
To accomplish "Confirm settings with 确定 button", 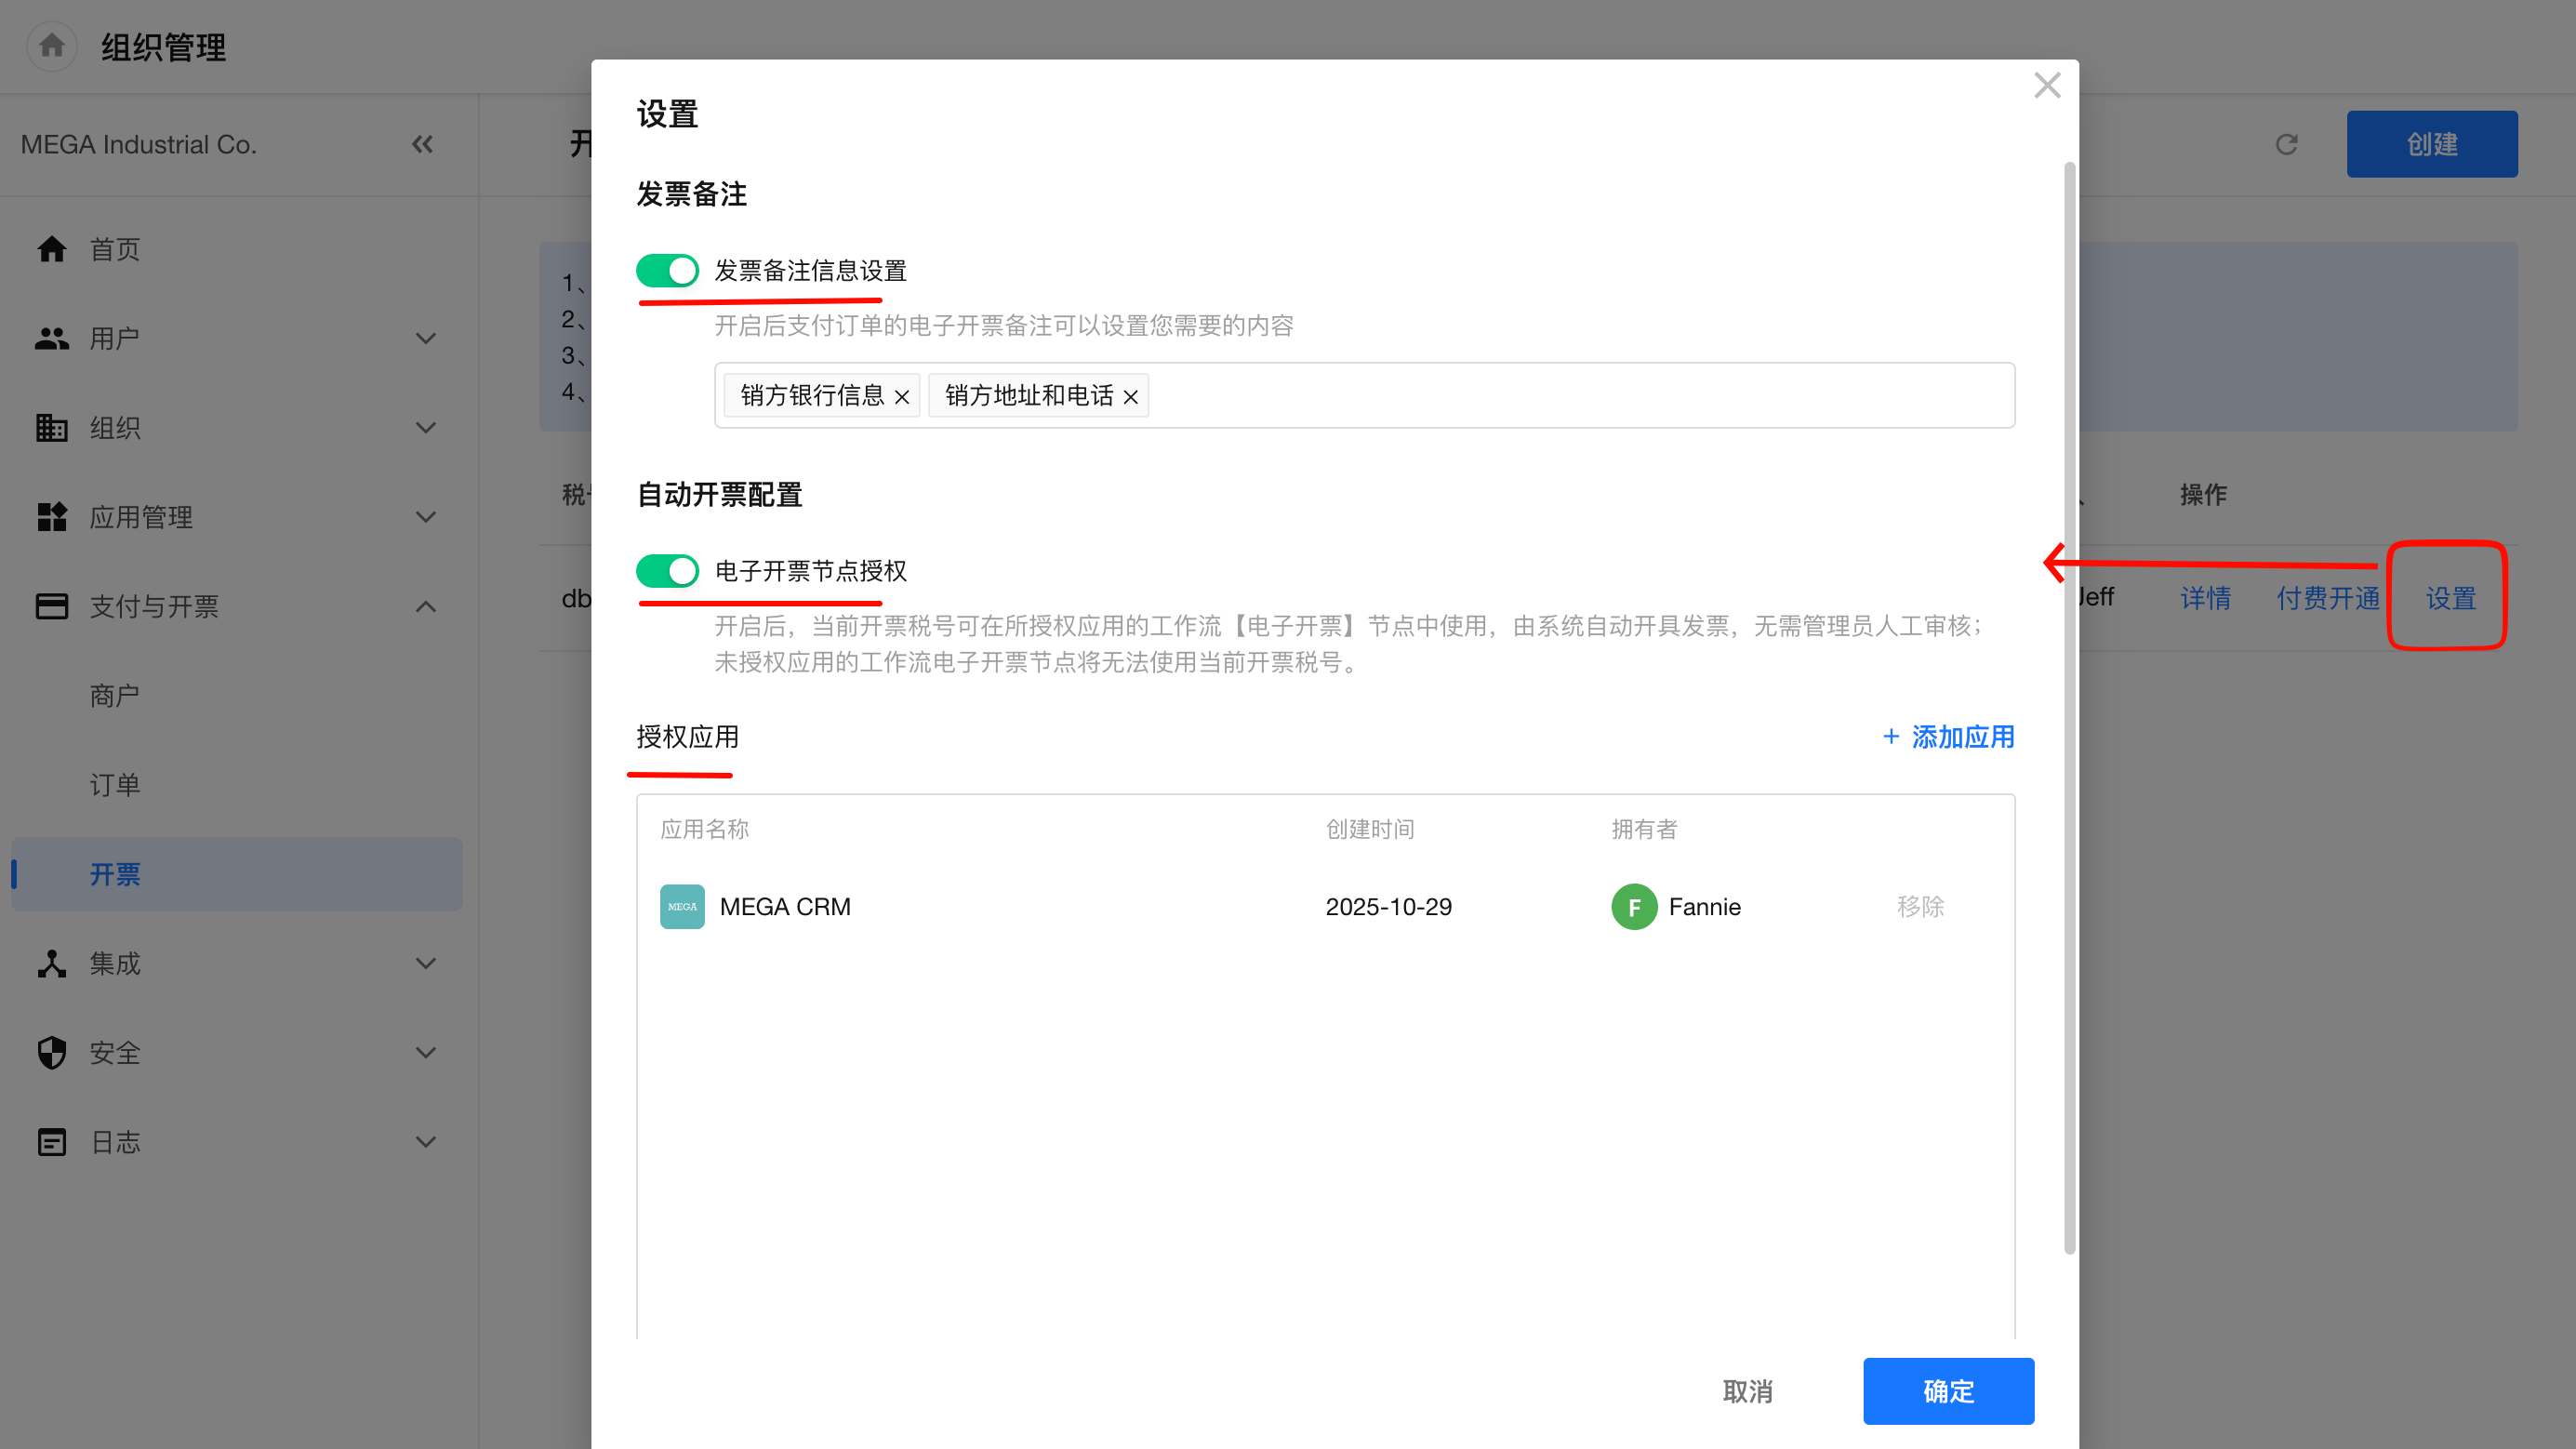I will pyautogui.click(x=1947, y=1390).
